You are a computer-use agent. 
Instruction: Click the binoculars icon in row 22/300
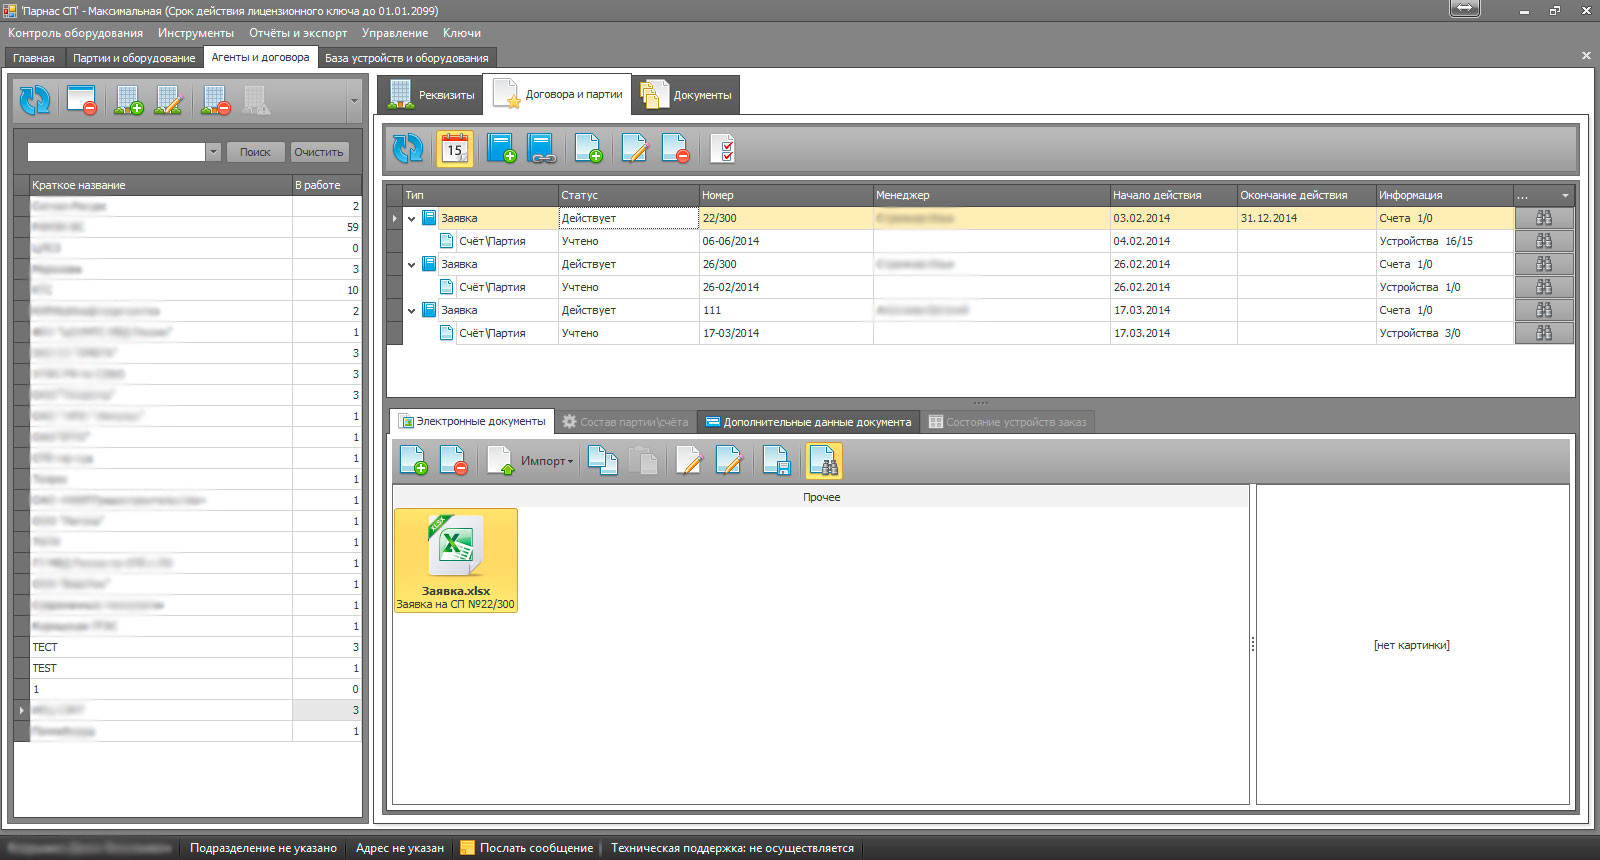(1544, 218)
